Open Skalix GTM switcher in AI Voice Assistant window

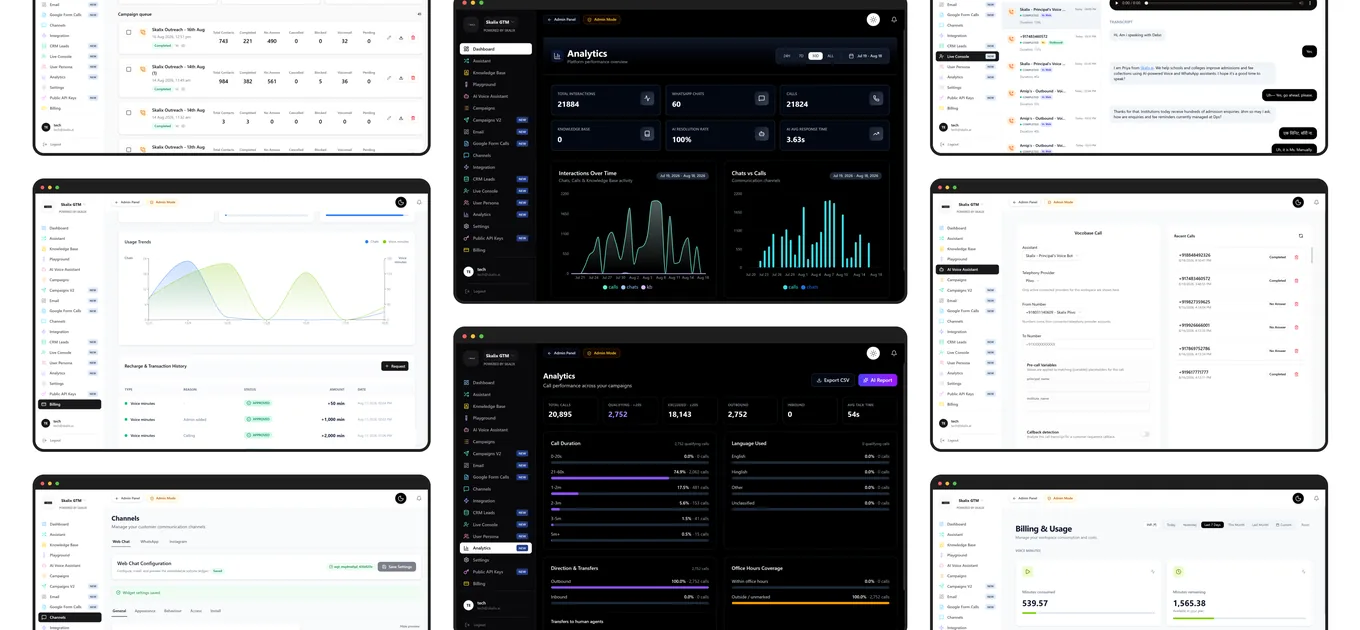click(969, 206)
